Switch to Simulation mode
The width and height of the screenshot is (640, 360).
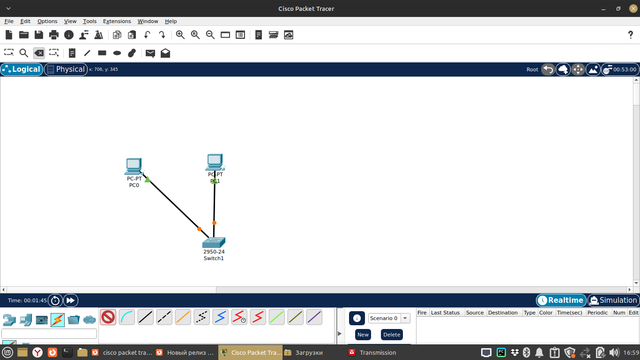[x=613, y=300]
